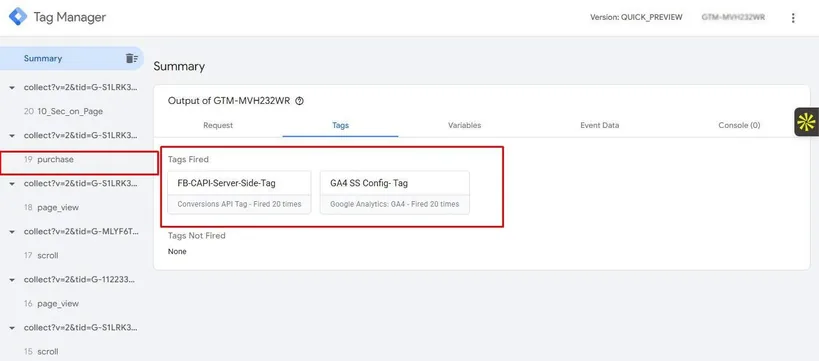Switch to the Event Data tab
Screen dimensions: 819x361
tap(600, 125)
